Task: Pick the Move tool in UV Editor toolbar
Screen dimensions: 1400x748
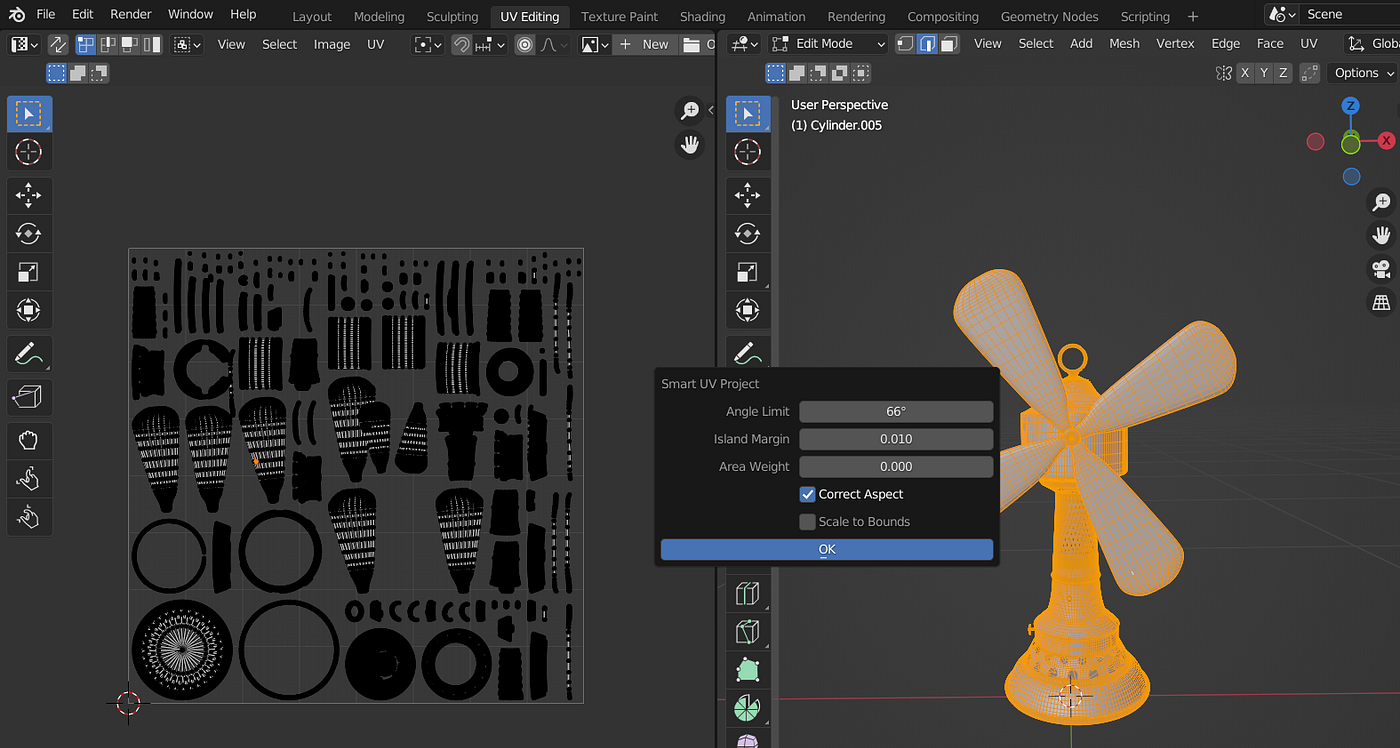Action: 29,194
